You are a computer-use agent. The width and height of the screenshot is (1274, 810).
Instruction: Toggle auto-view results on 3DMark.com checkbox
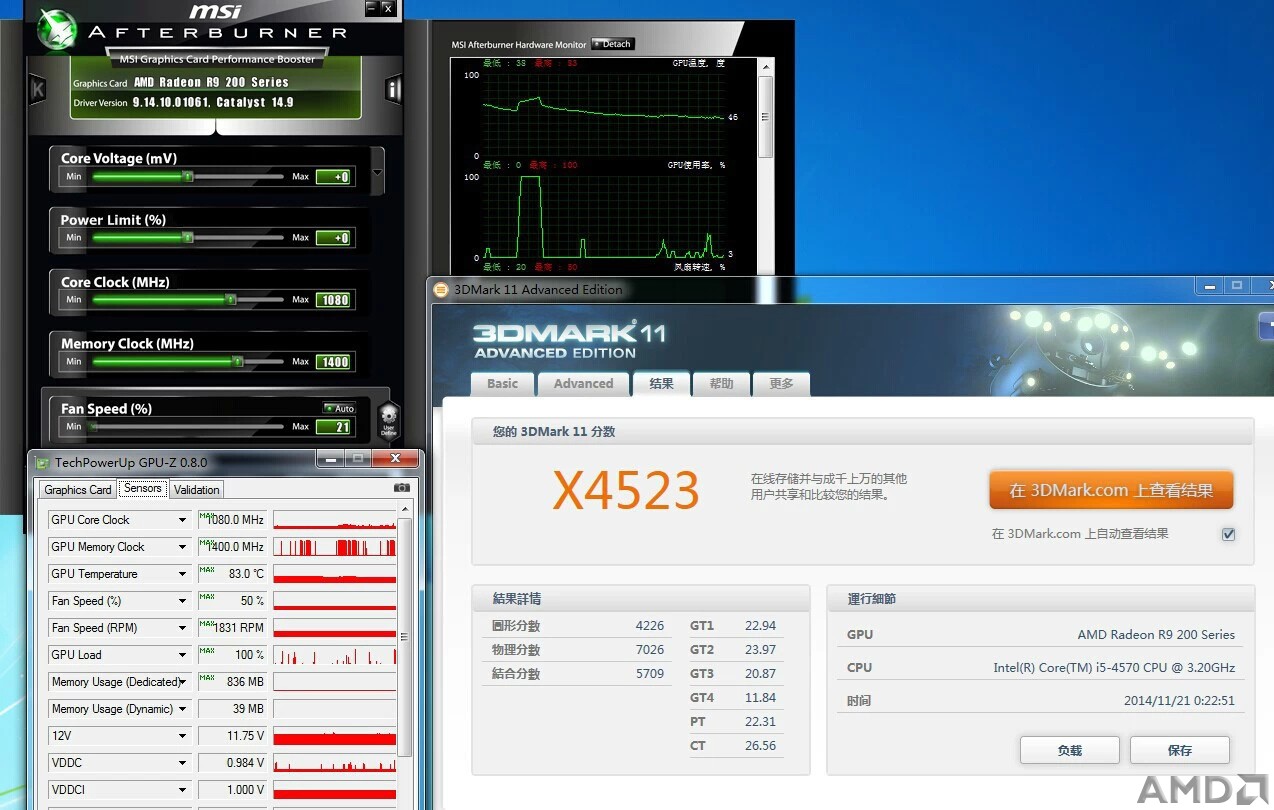tap(1228, 534)
